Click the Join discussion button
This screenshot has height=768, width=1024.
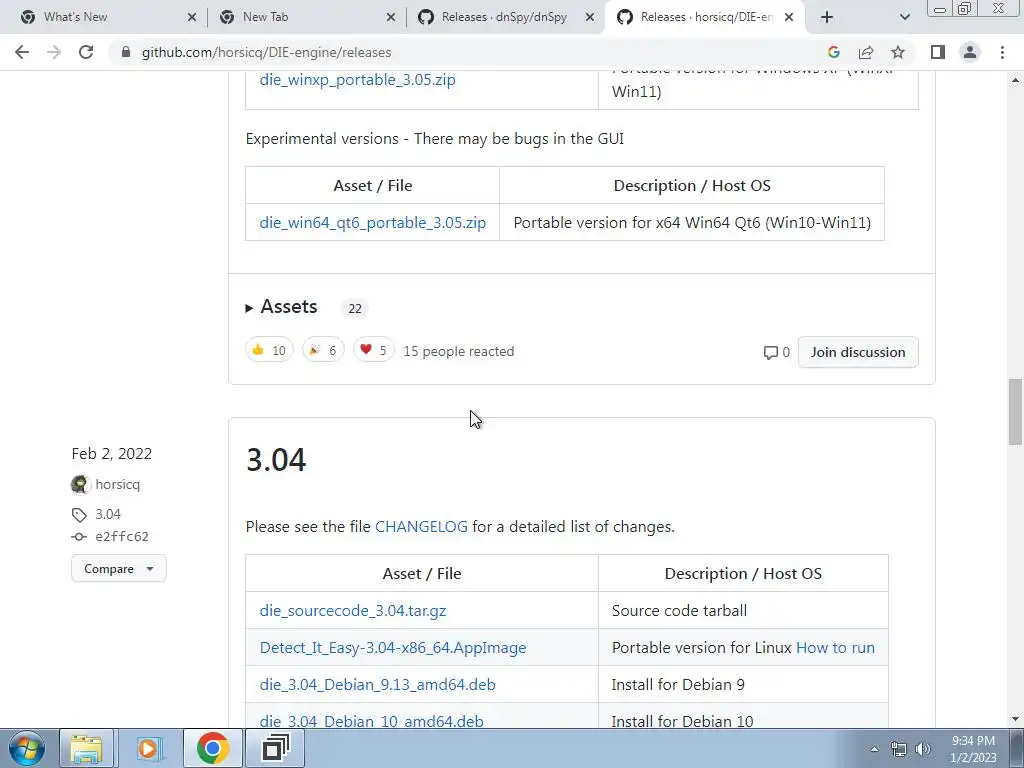858,352
